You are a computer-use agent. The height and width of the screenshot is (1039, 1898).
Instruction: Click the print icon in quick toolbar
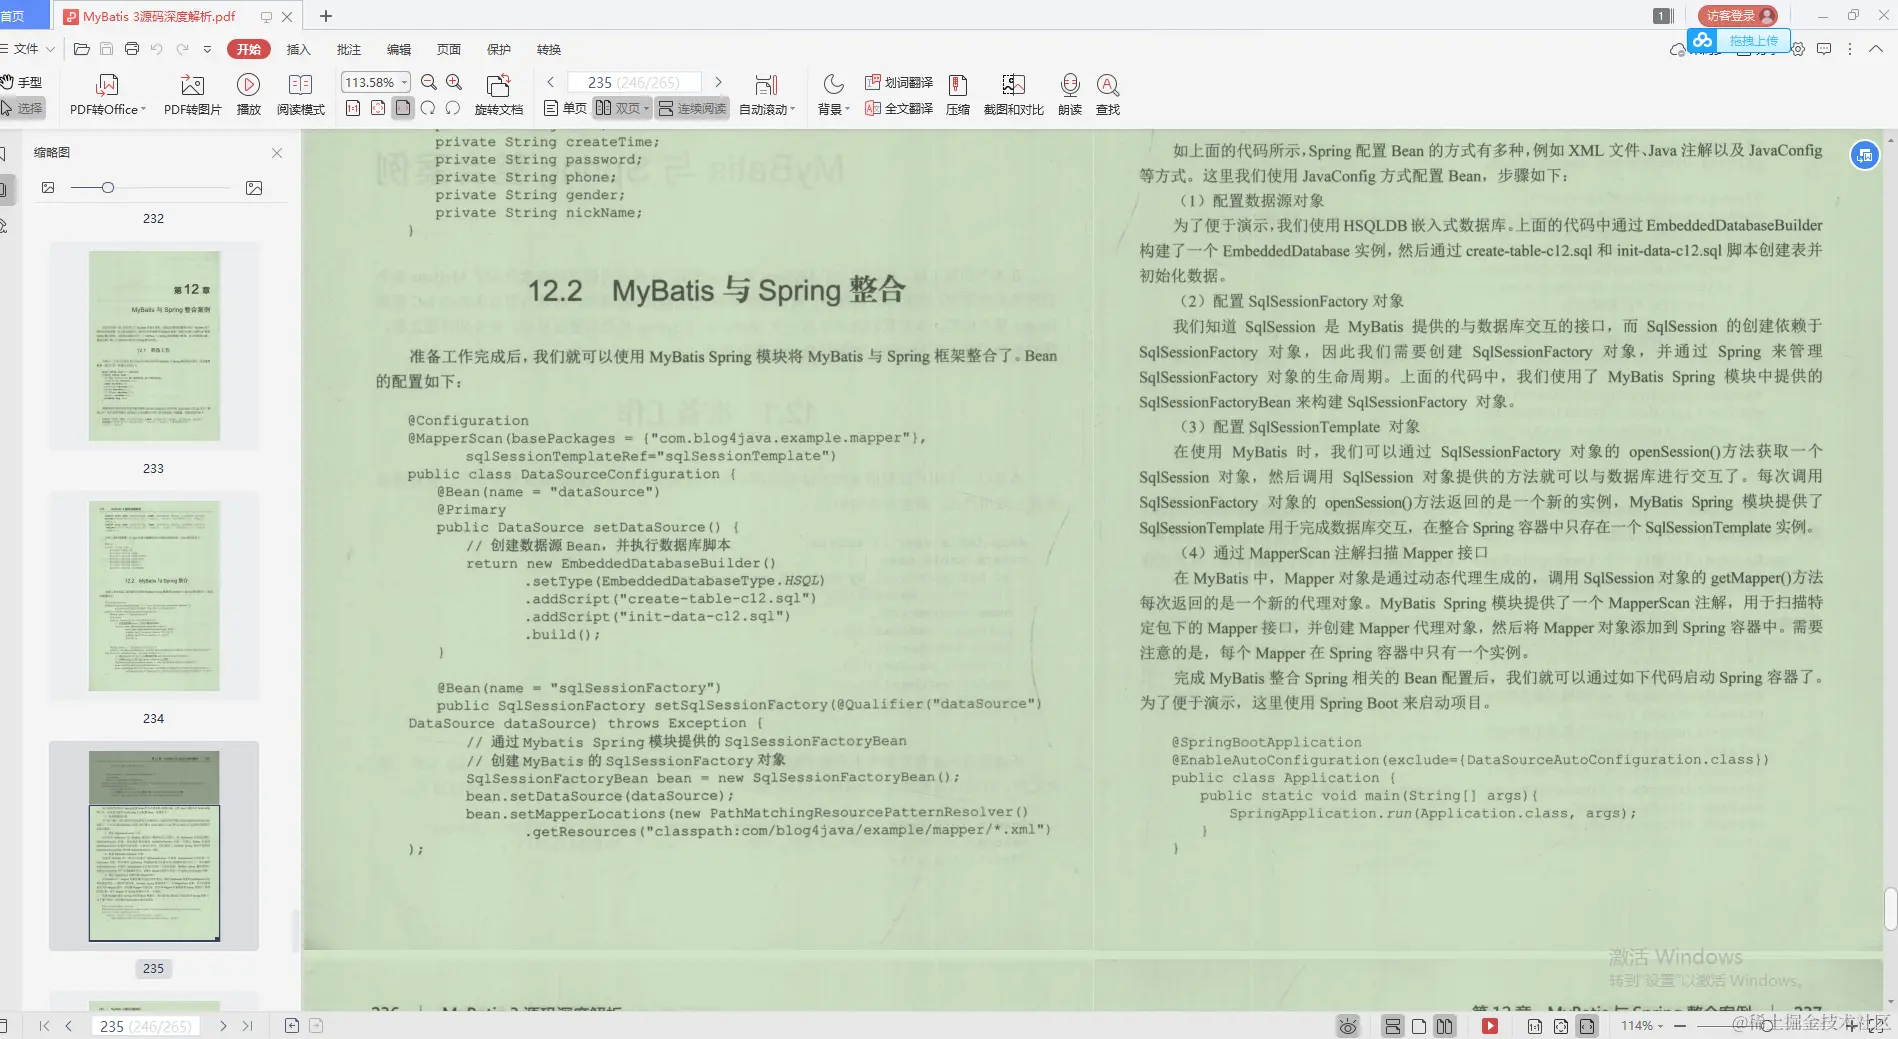132,49
